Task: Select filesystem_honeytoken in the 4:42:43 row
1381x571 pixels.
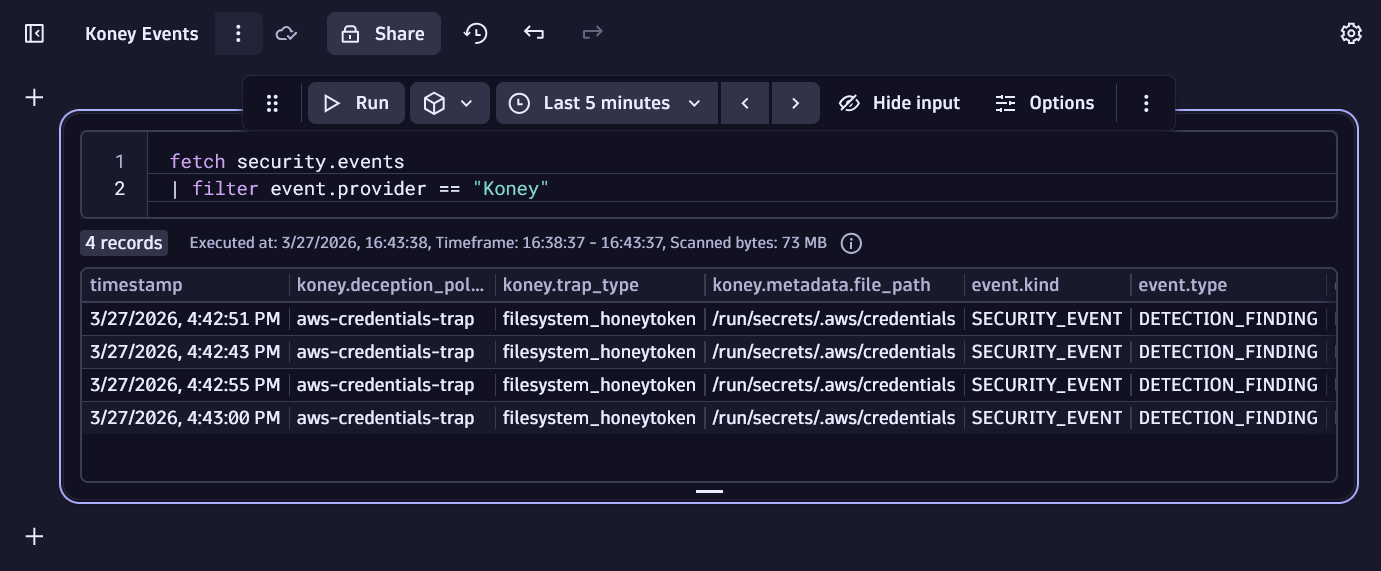Action: (x=599, y=352)
